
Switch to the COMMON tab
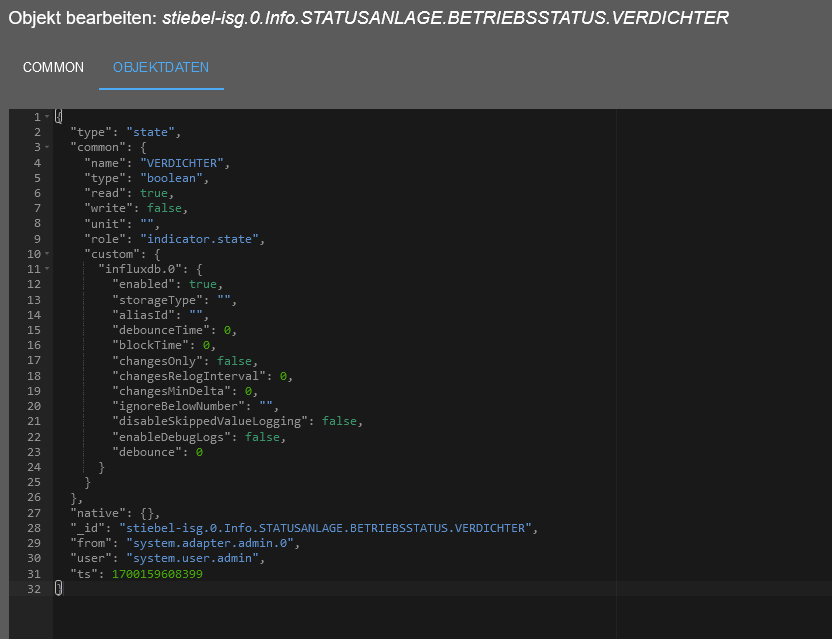(53, 67)
